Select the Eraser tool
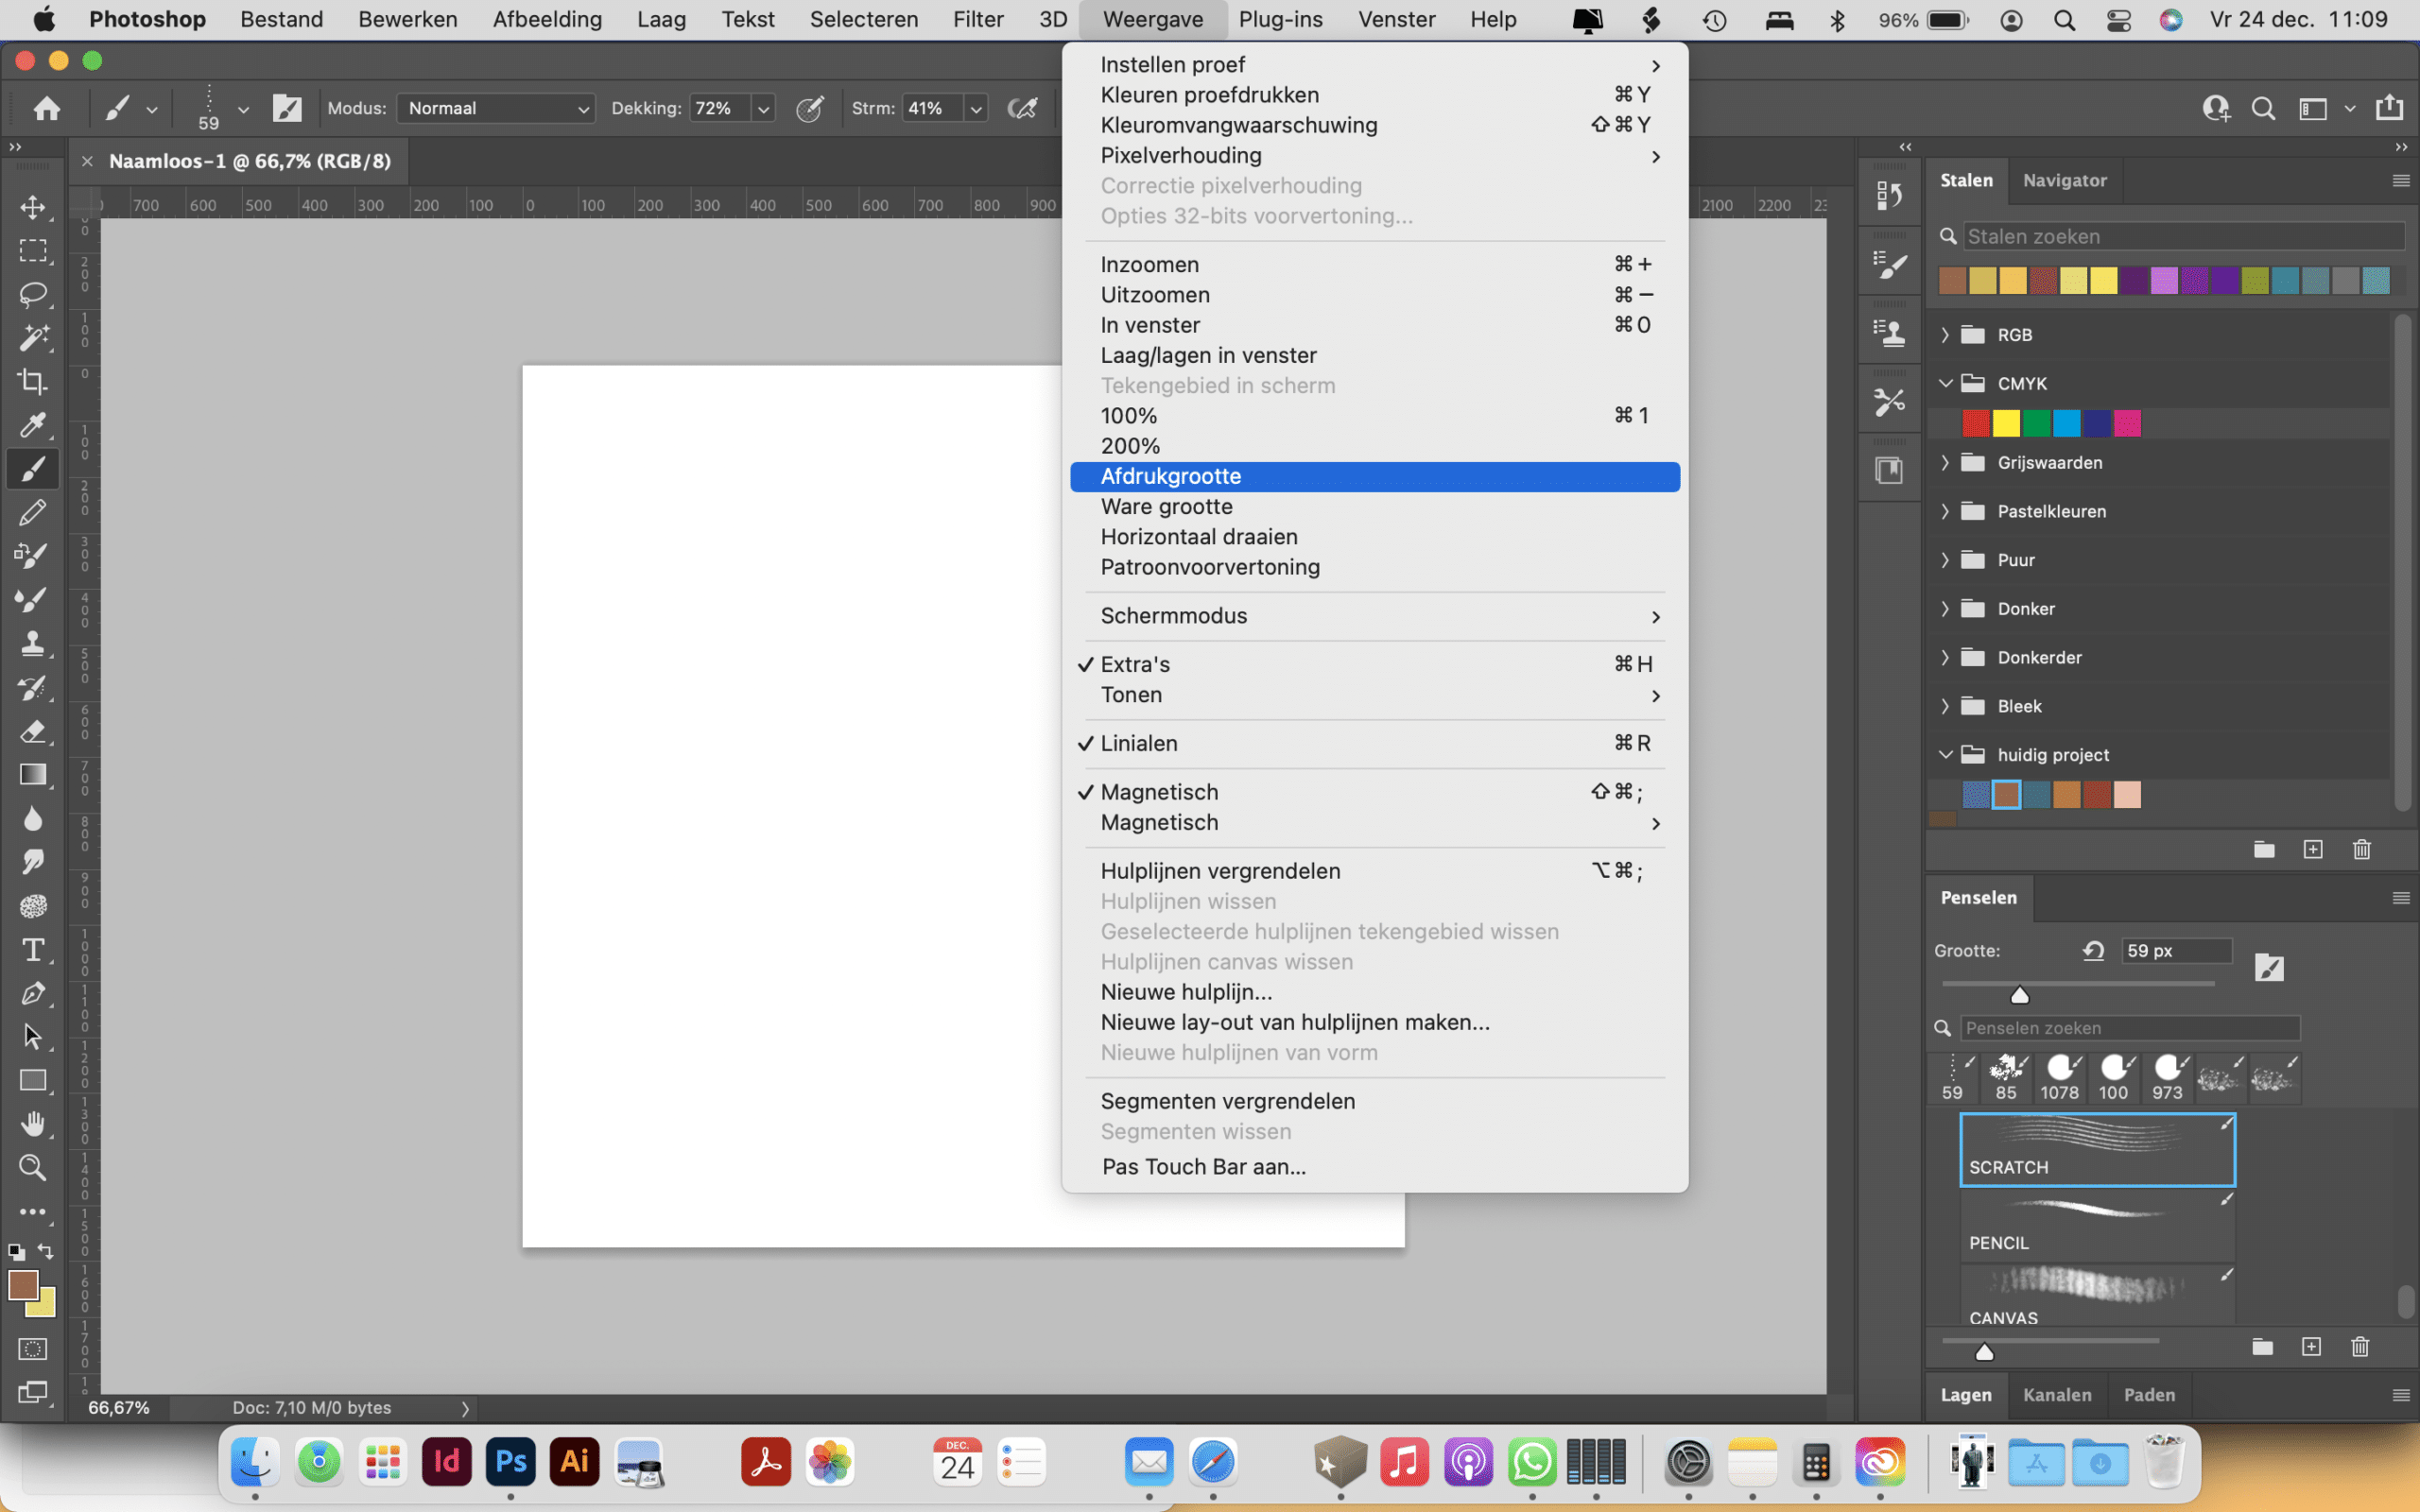The image size is (2420, 1512). pos(33,731)
